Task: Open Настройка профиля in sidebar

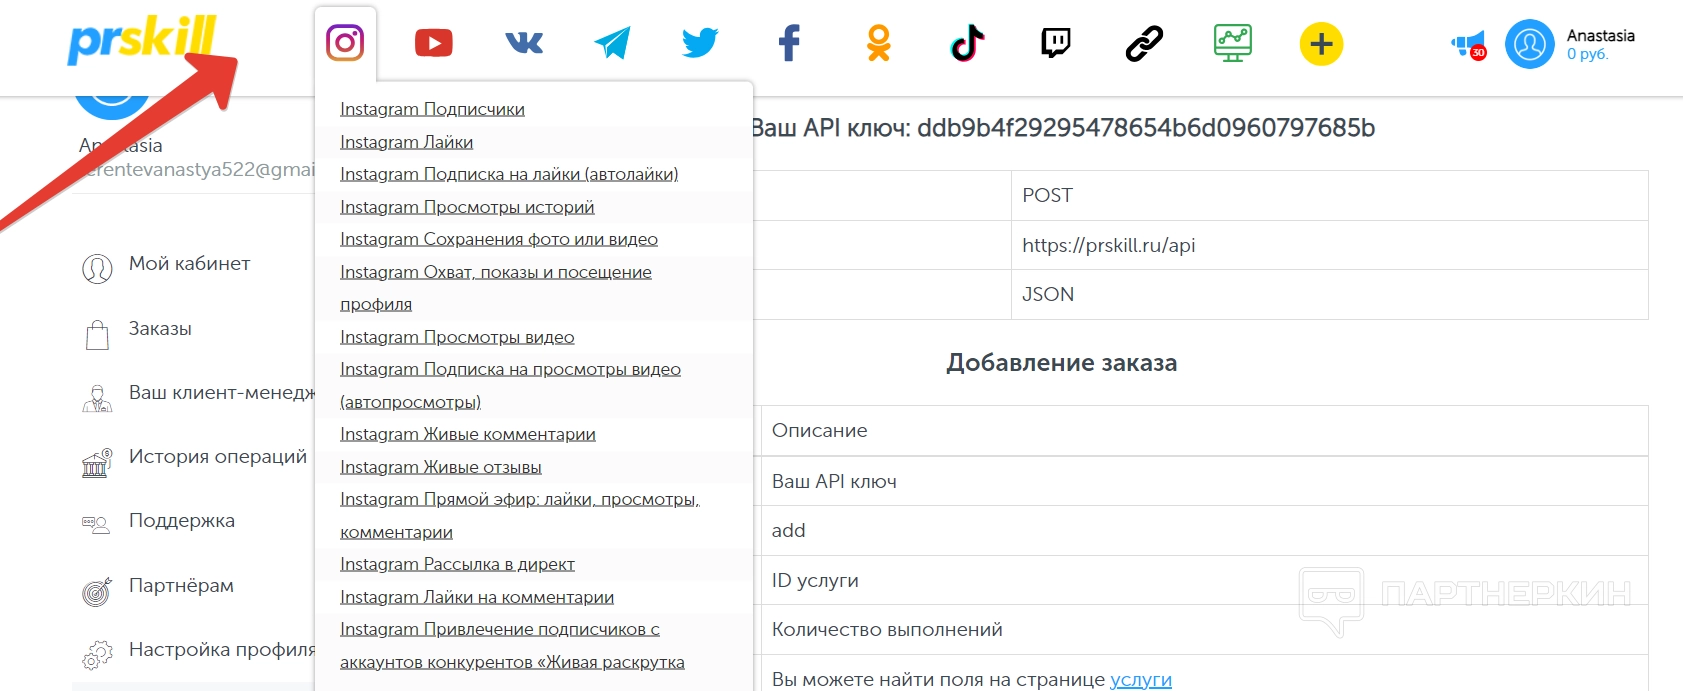Action: coord(222,650)
